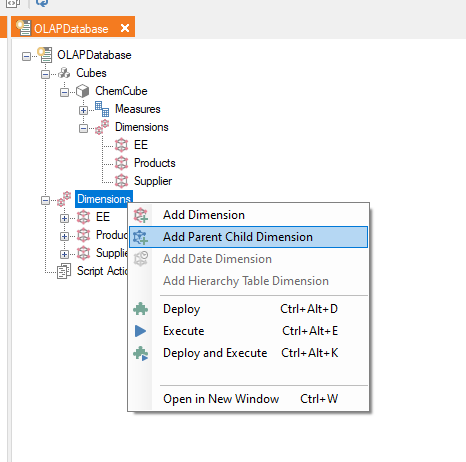The image size is (466, 462).
Task: Expand the Measures node
Action: (83, 110)
